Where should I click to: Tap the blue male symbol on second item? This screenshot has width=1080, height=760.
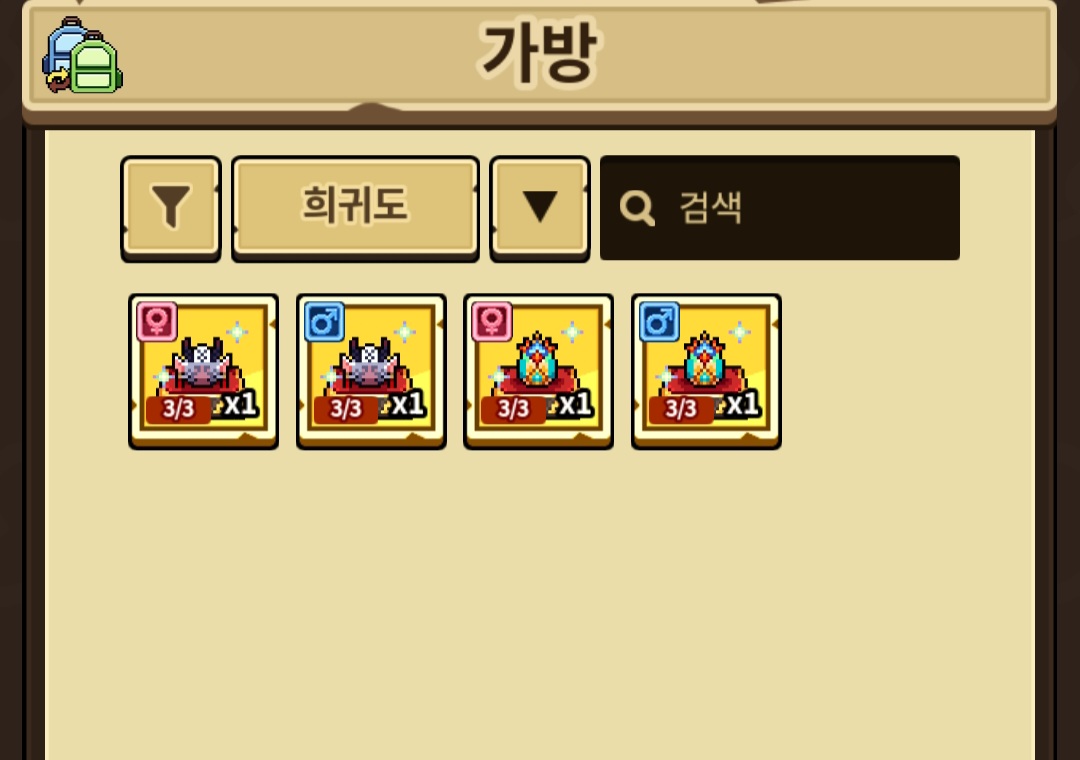click(x=324, y=321)
